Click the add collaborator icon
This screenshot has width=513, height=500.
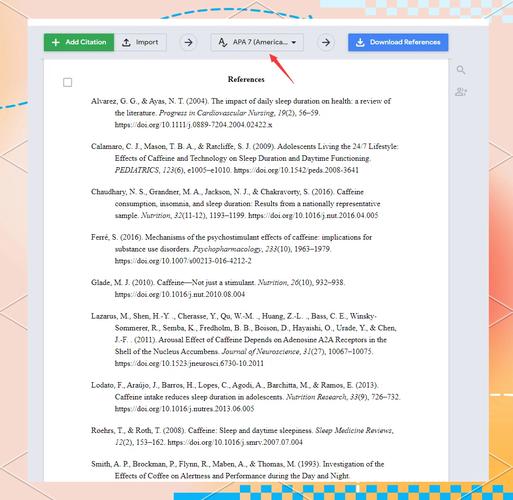click(461, 92)
